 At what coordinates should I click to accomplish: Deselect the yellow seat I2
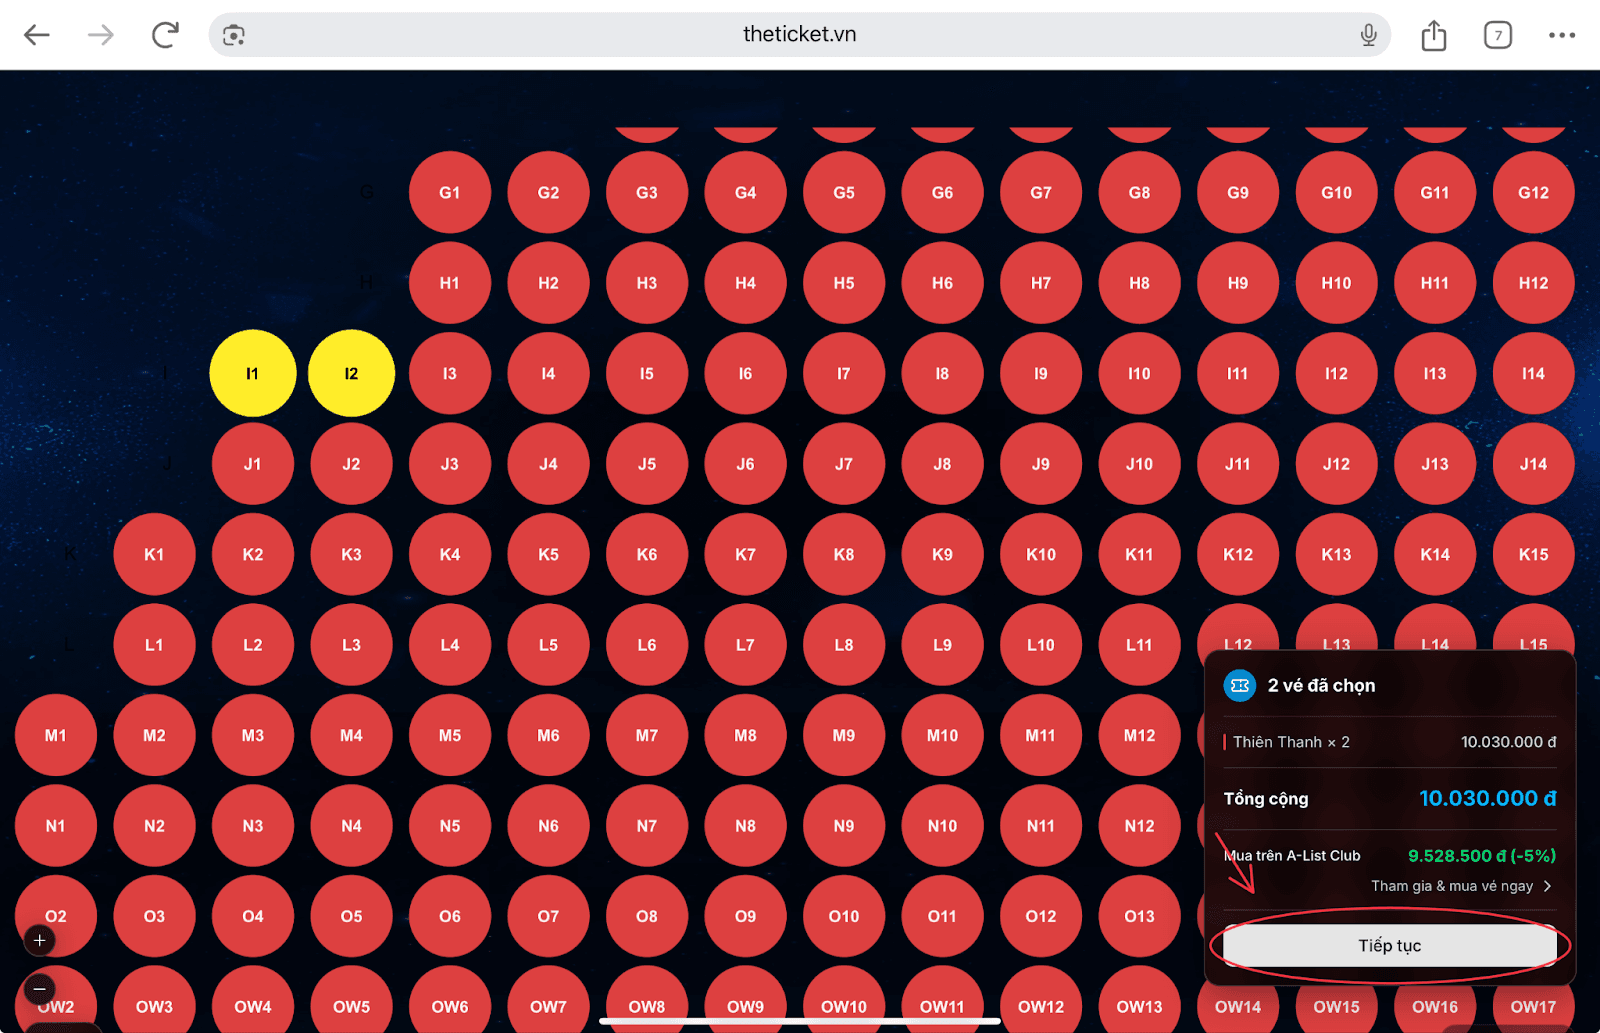[x=351, y=373]
